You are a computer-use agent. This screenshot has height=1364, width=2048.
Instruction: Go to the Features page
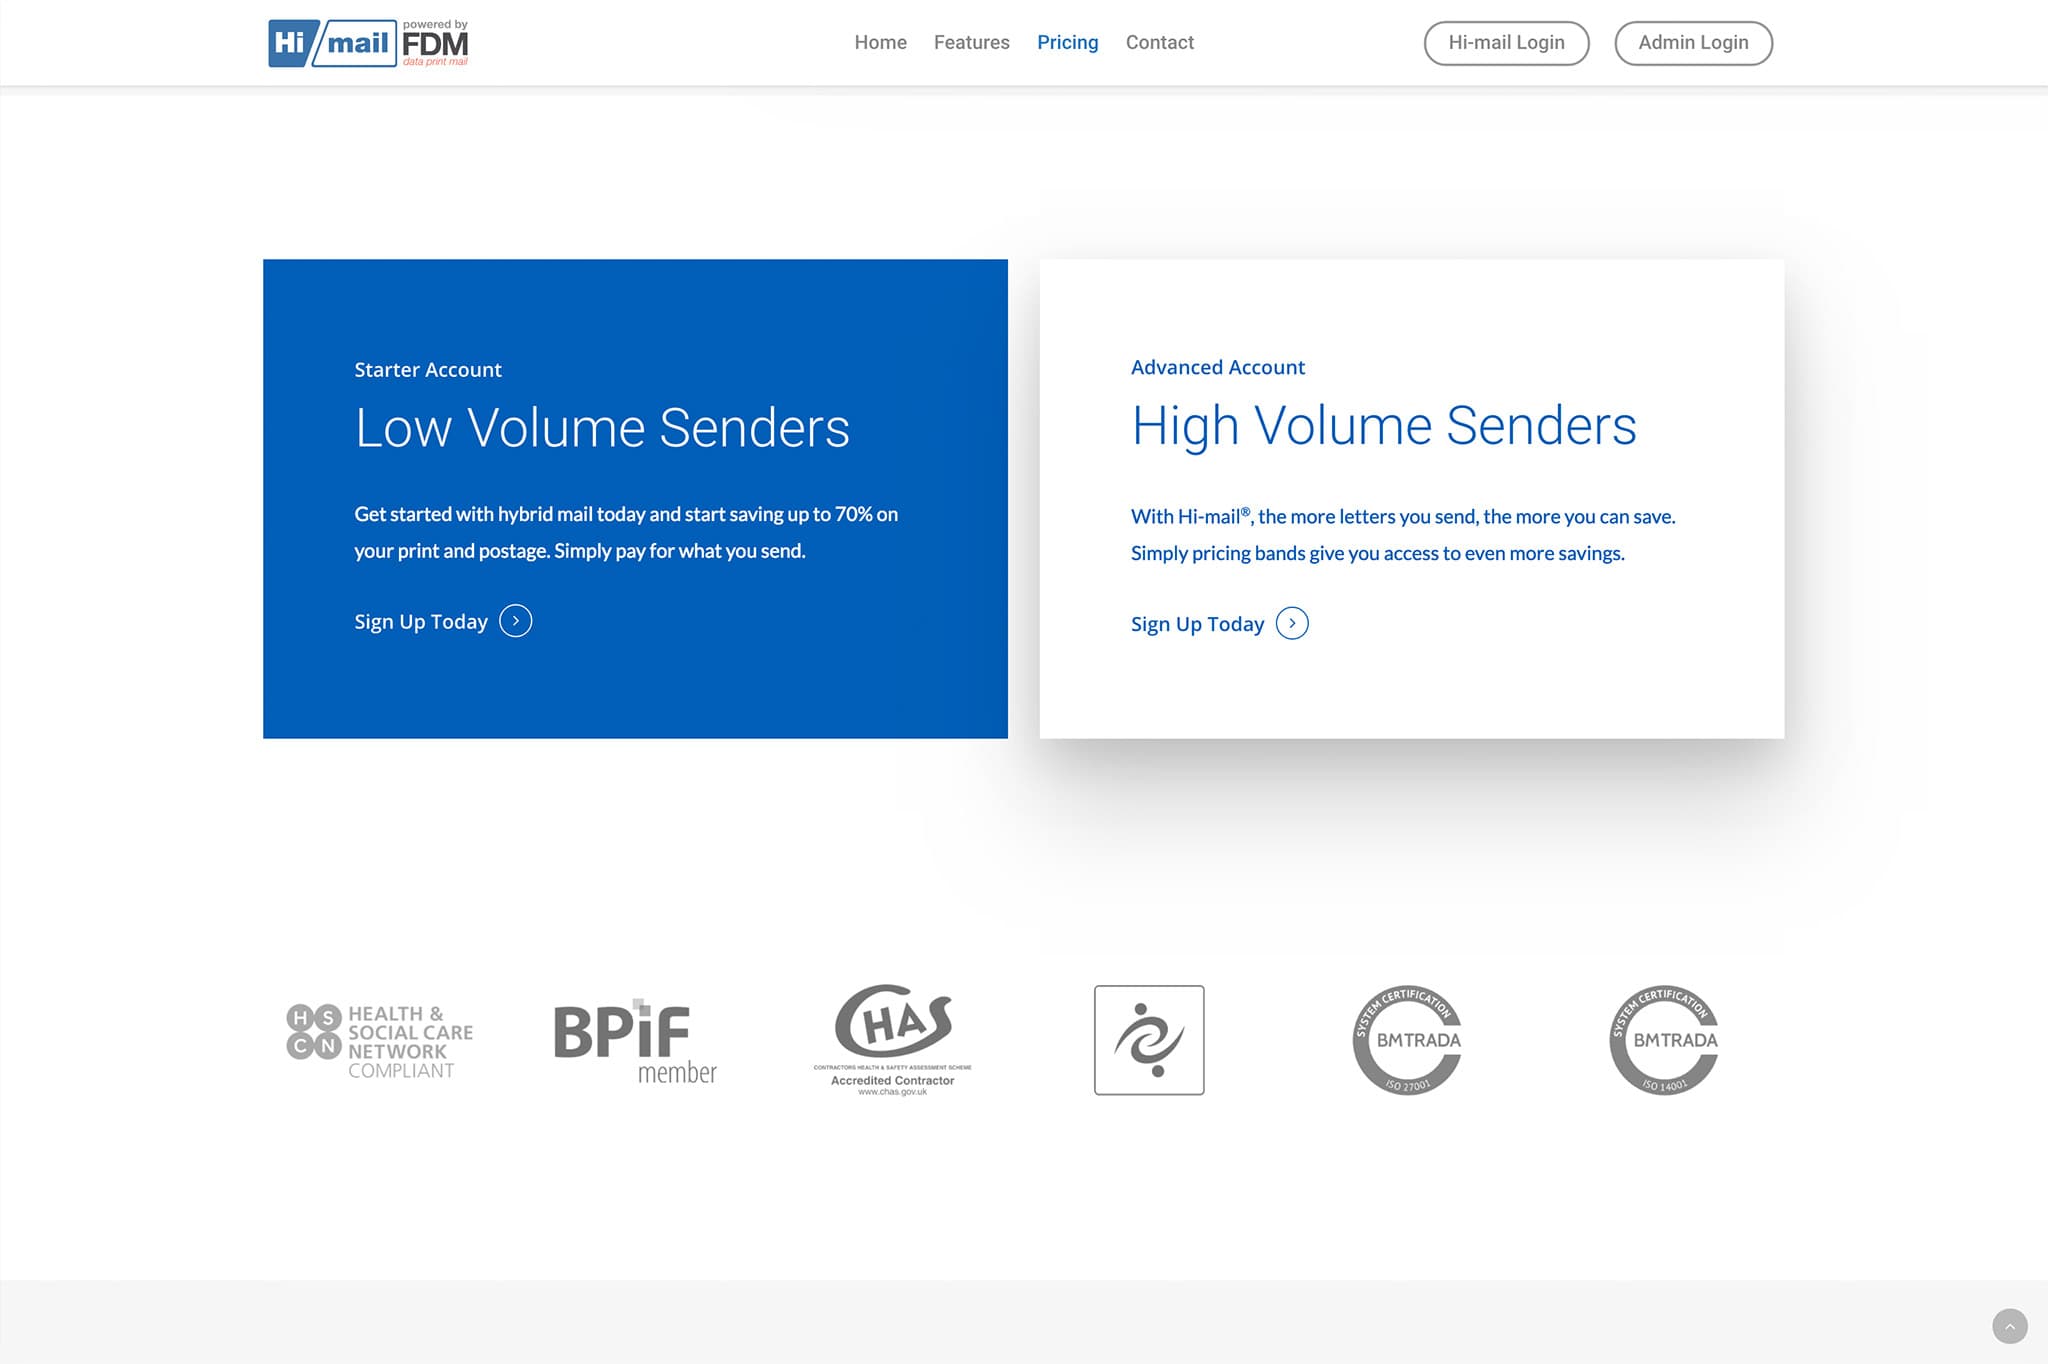click(x=971, y=43)
